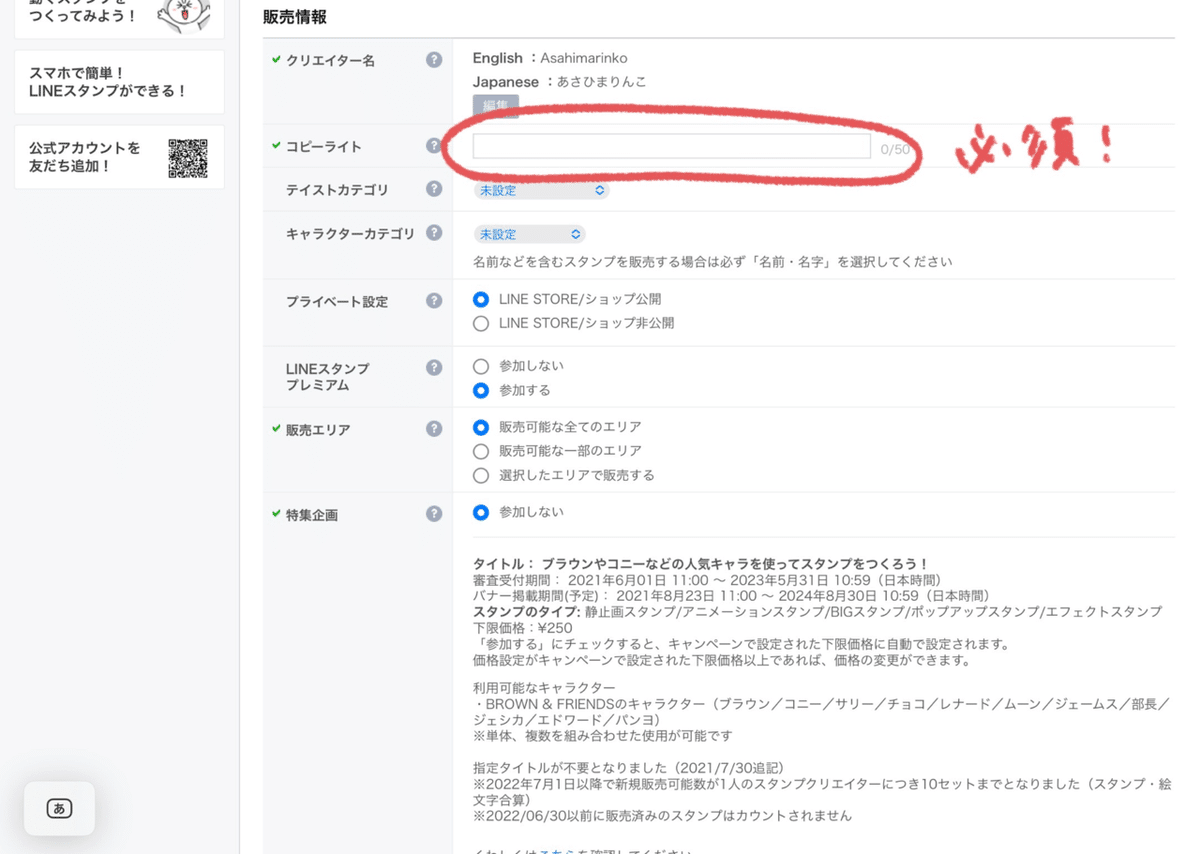Open help icon for LINEスタンプ プレミアム
This screenshot has width=1200, height=854.
[434, 368]
